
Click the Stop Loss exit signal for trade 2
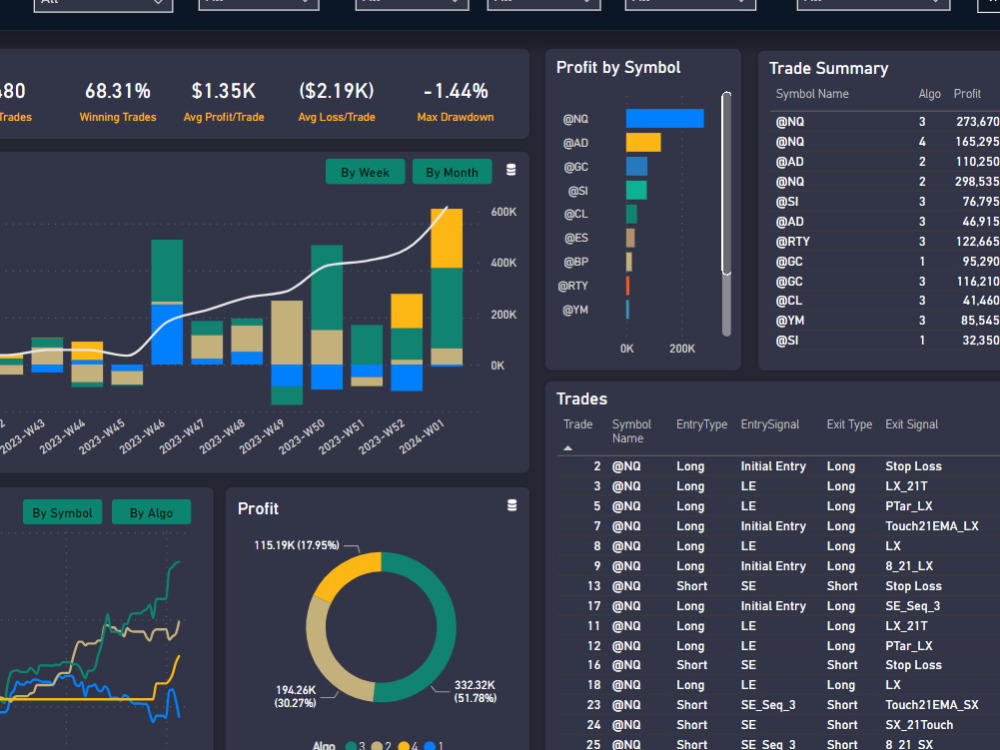[x=913, y=466]
